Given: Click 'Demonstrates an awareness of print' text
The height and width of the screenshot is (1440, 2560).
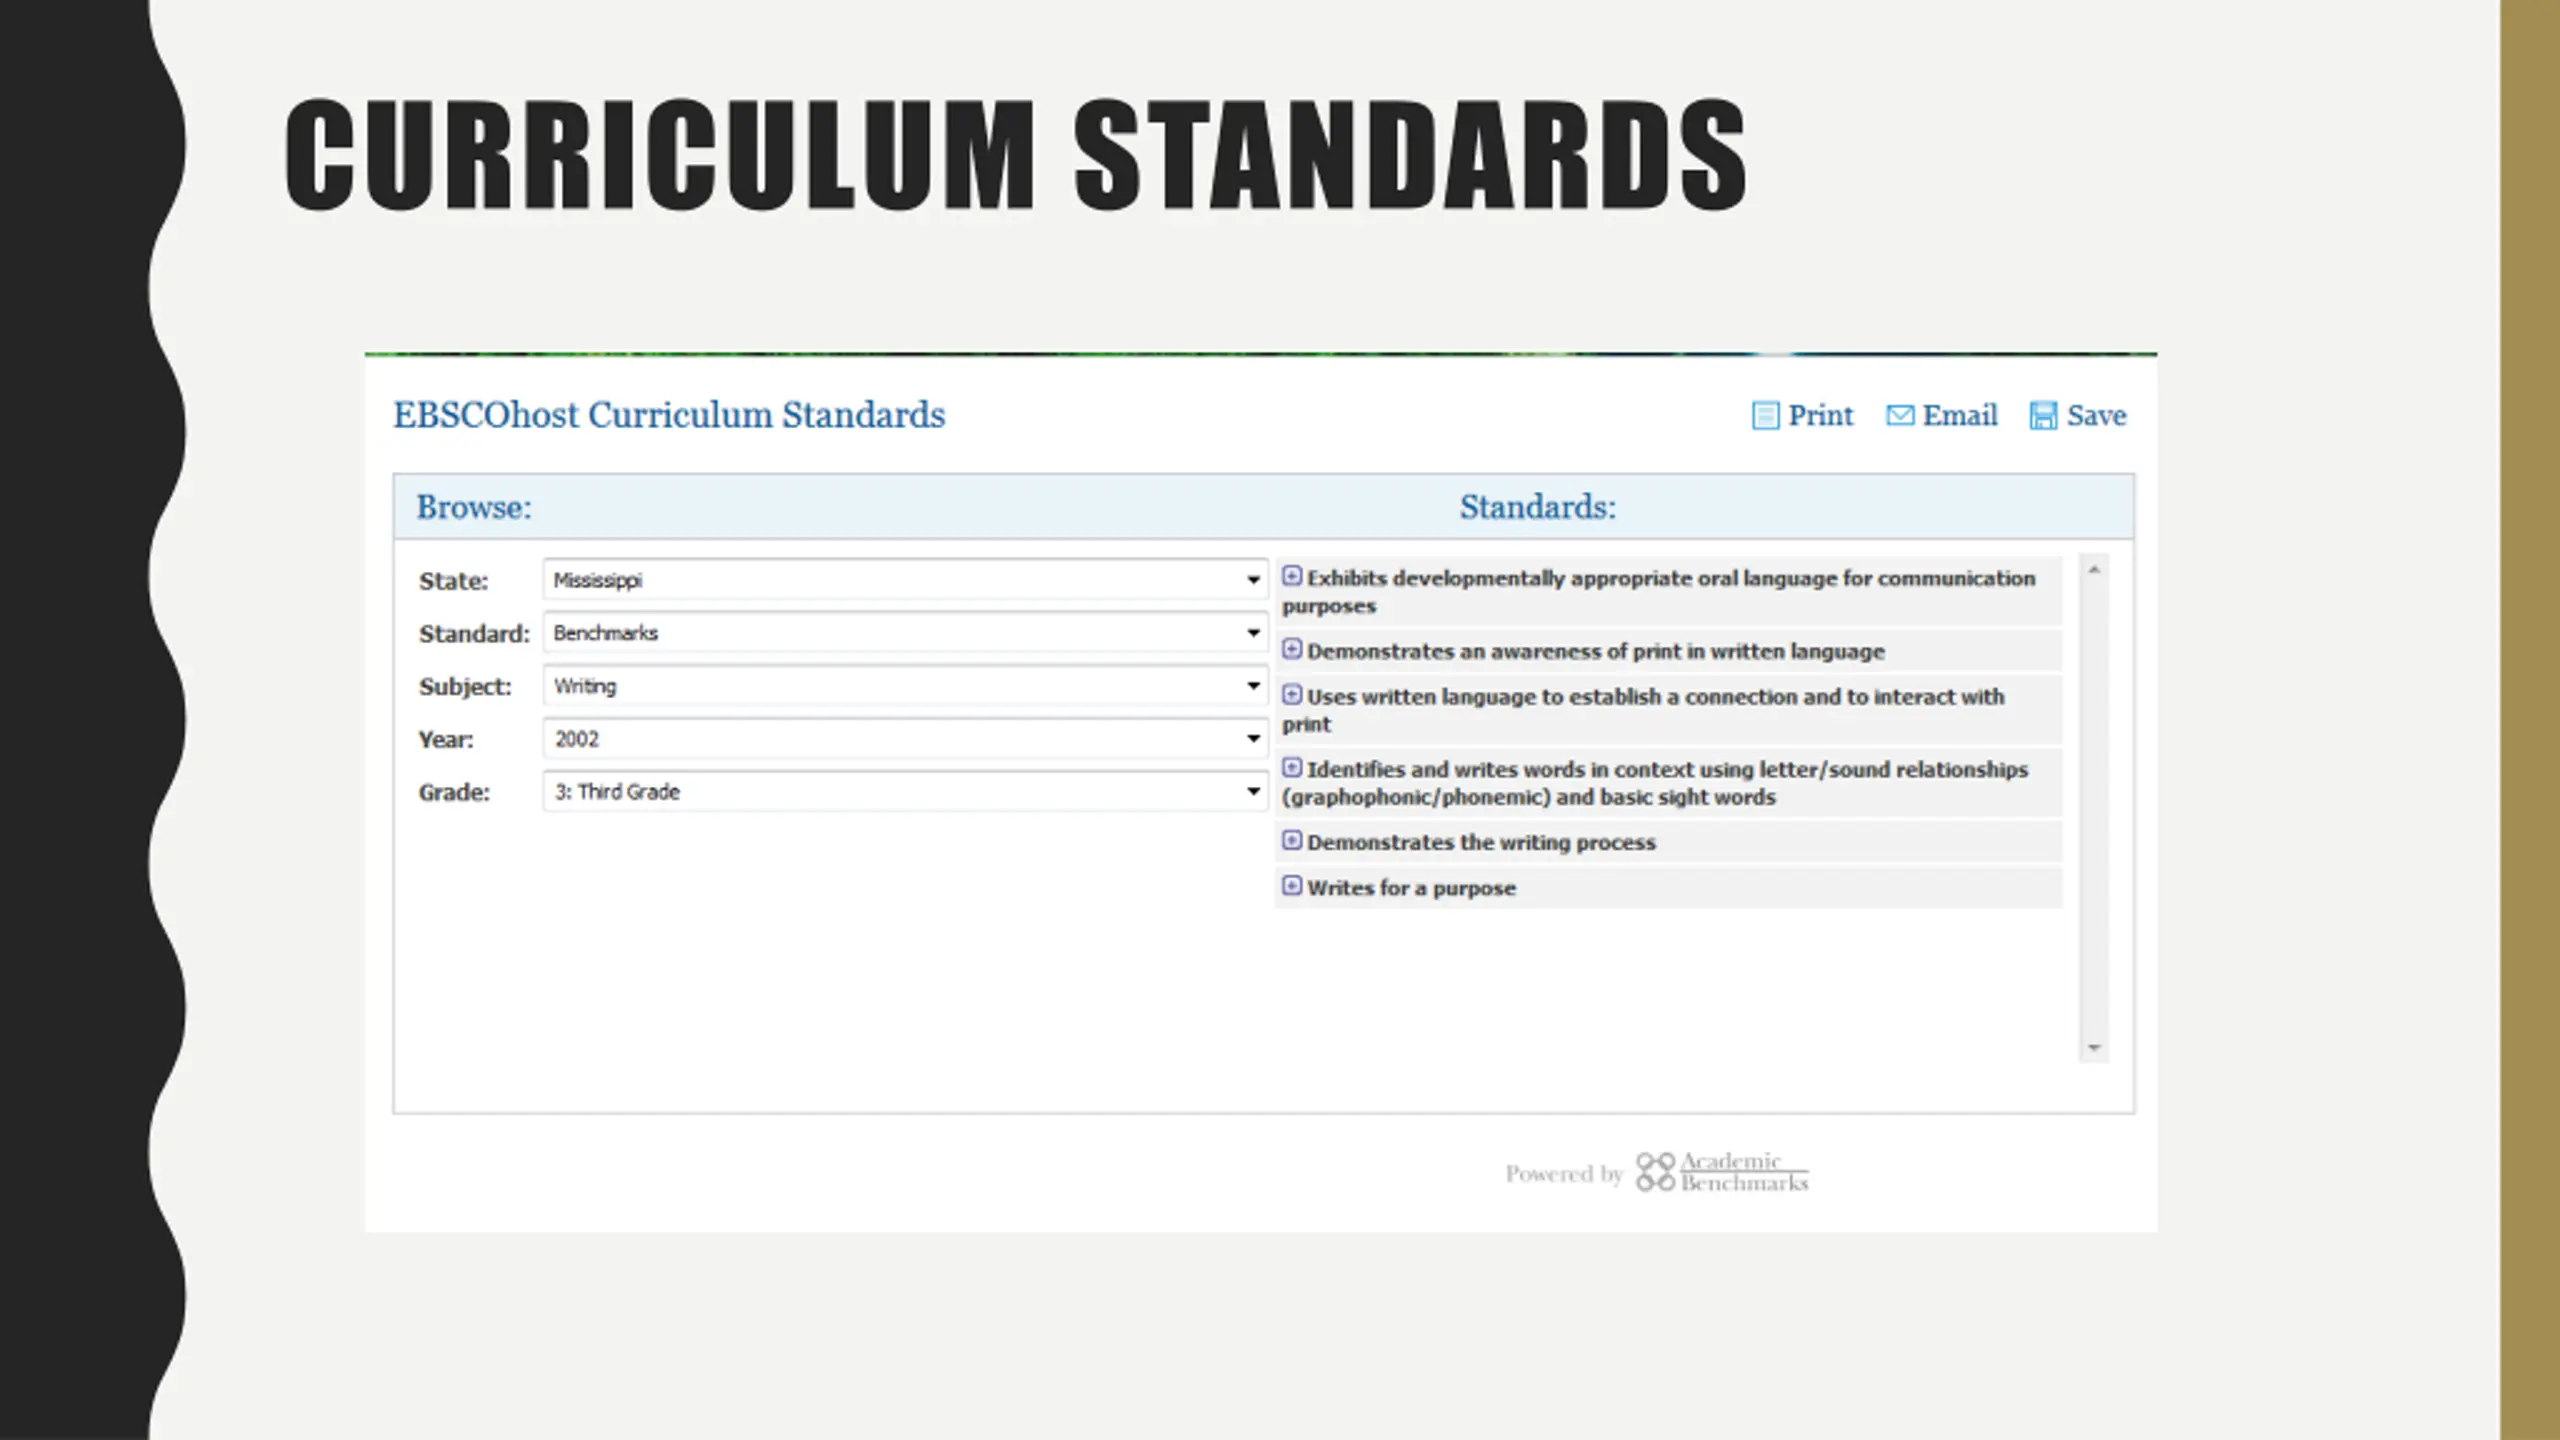Looking at the screenshot, I should (x=1595, y=652).
